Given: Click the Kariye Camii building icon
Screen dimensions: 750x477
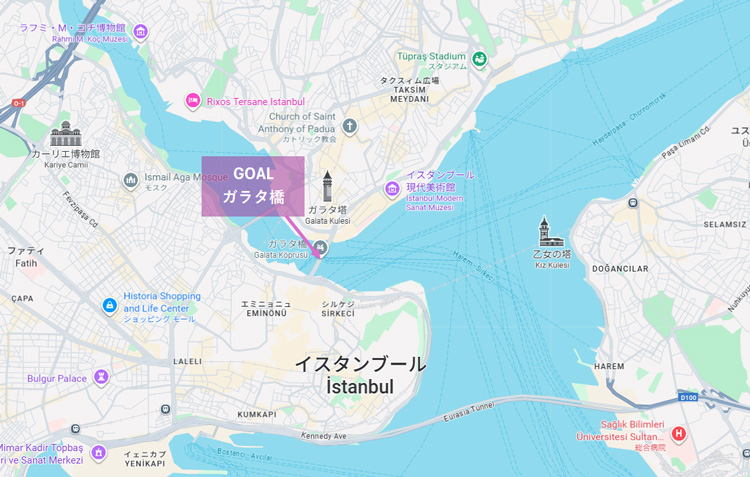Looking at the screenshot, I should coord(66,133).
